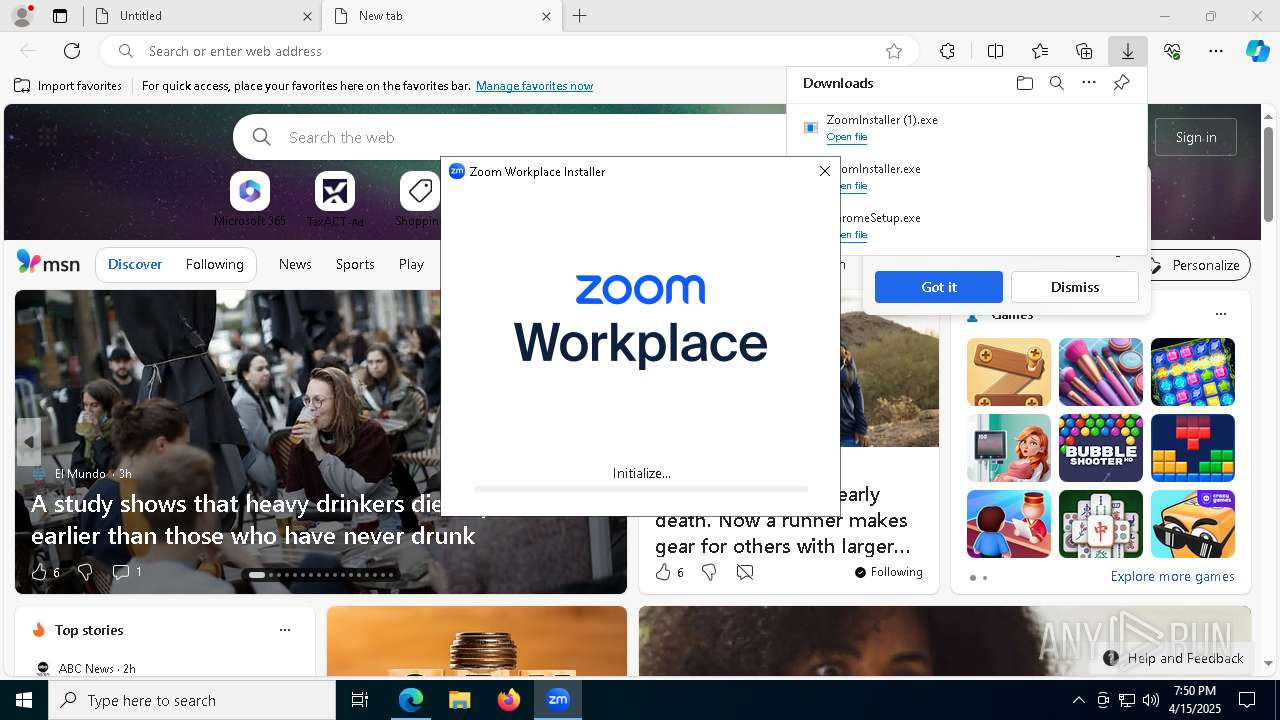1280x720 pixels.
Task: Click Following status on runner article
Action: (x=888, y=572)
